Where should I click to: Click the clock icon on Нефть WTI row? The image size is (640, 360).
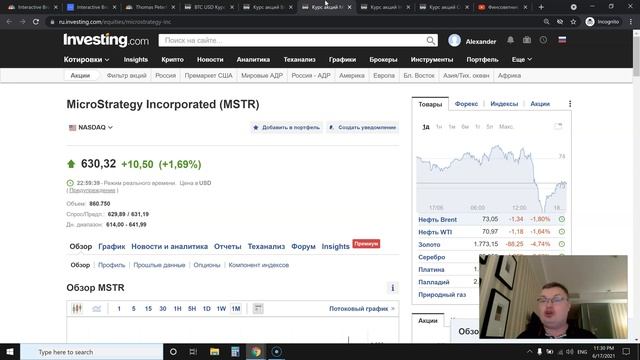click(x=562, y=231)
